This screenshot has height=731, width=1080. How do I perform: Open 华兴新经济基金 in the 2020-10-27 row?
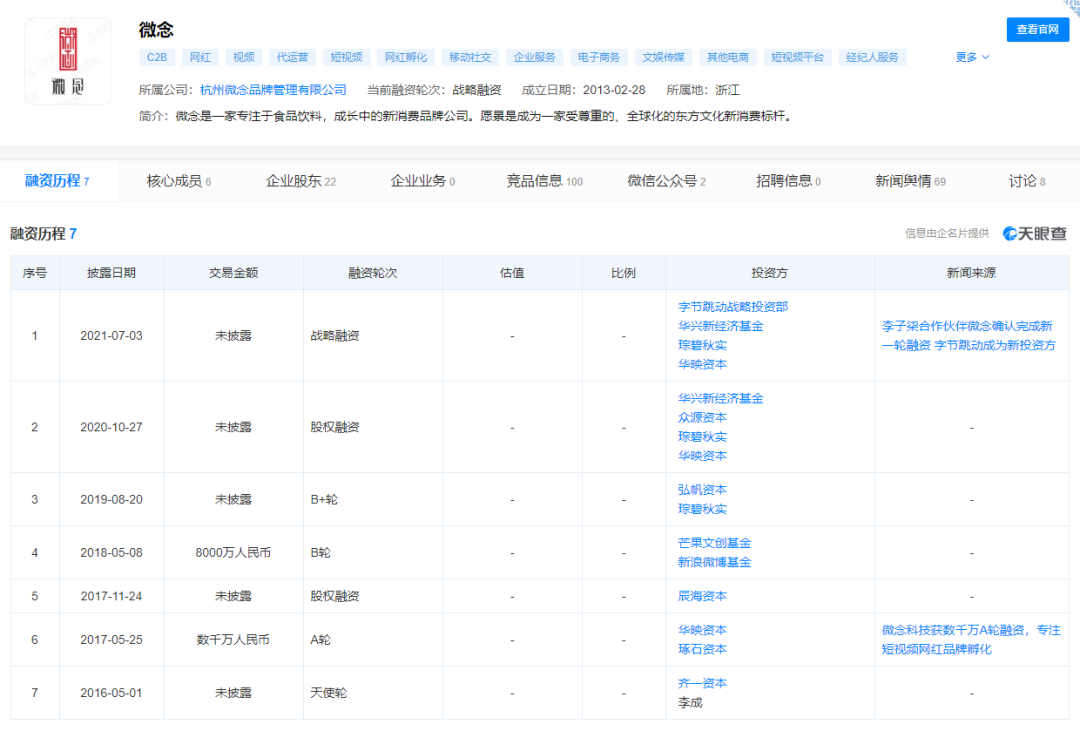click(x=720, y=398)
